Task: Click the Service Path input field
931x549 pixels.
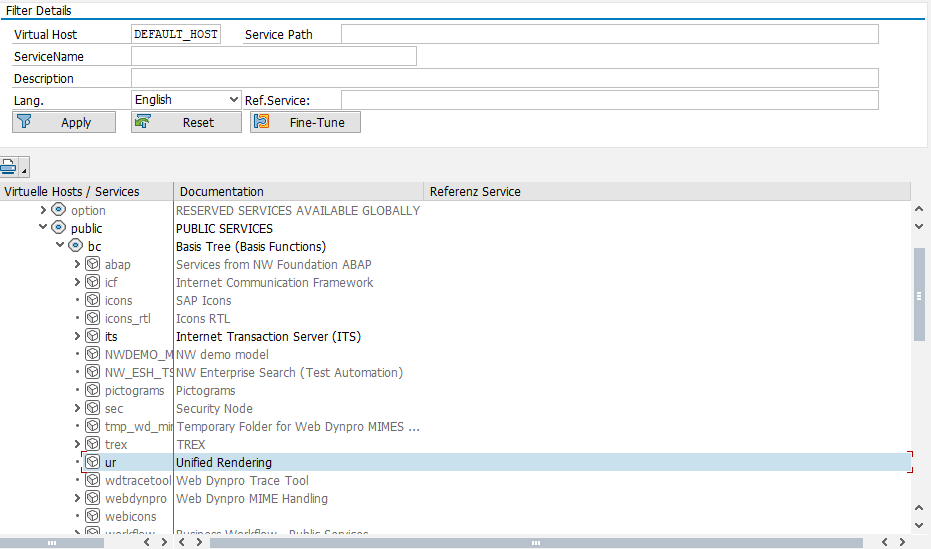Action: (x=610, y=34)
